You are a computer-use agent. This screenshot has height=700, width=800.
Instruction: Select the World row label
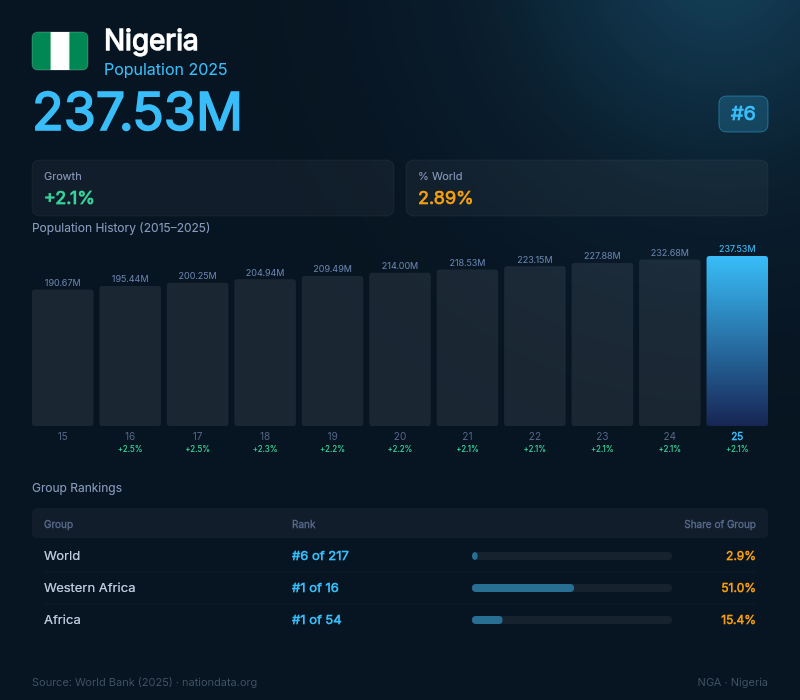tap(62, 556)
